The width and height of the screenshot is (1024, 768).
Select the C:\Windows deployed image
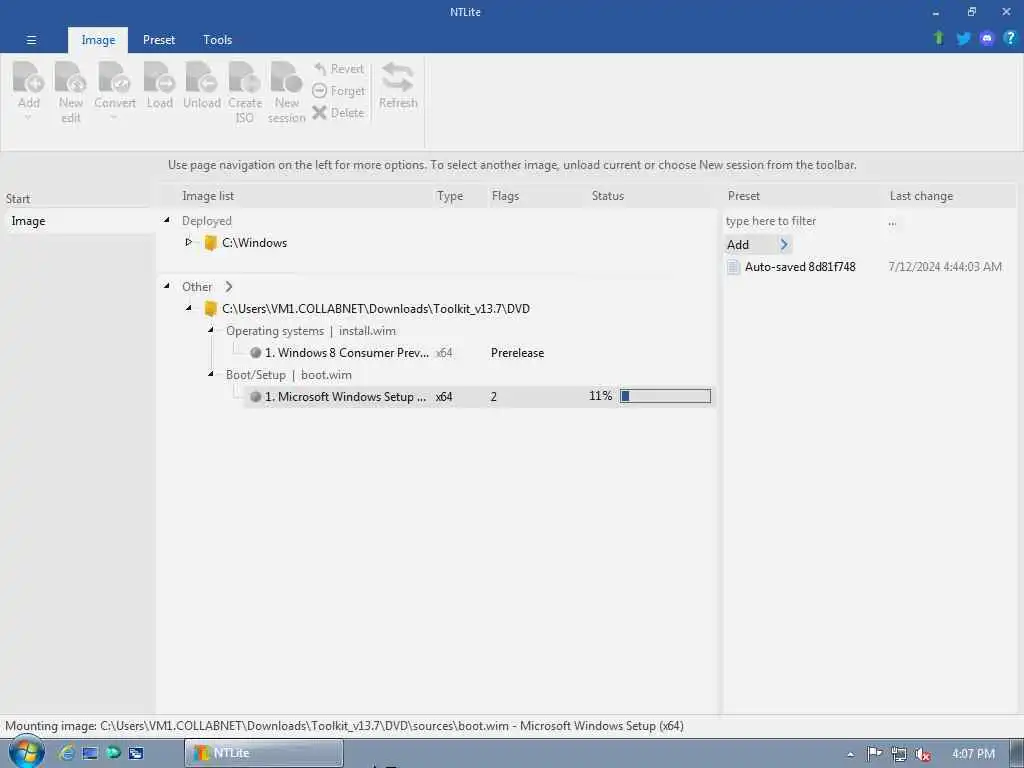[254, 243]
